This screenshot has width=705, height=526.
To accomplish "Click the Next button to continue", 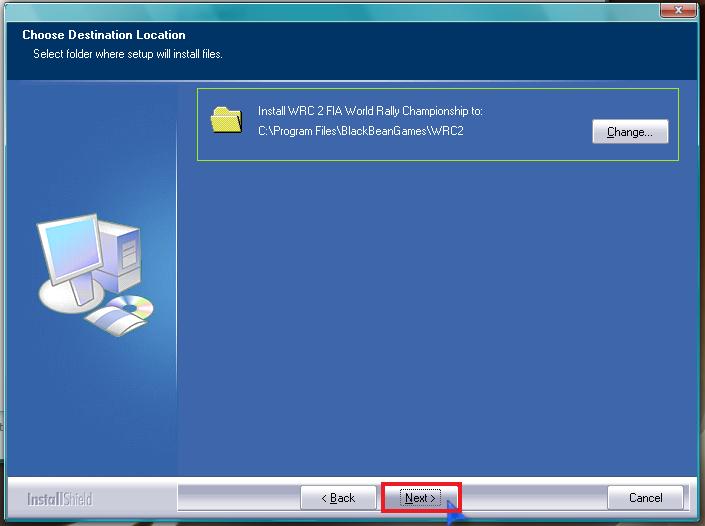I will point(420,498).
